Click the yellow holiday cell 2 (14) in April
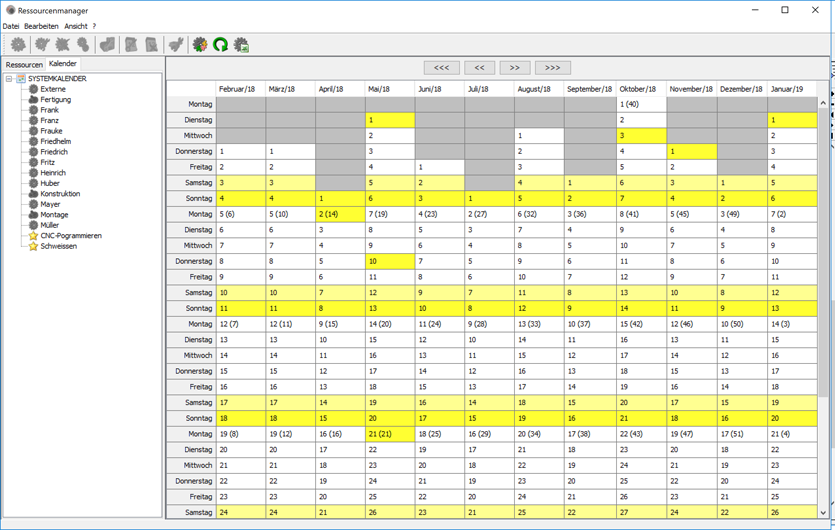 tap(340, 214)
